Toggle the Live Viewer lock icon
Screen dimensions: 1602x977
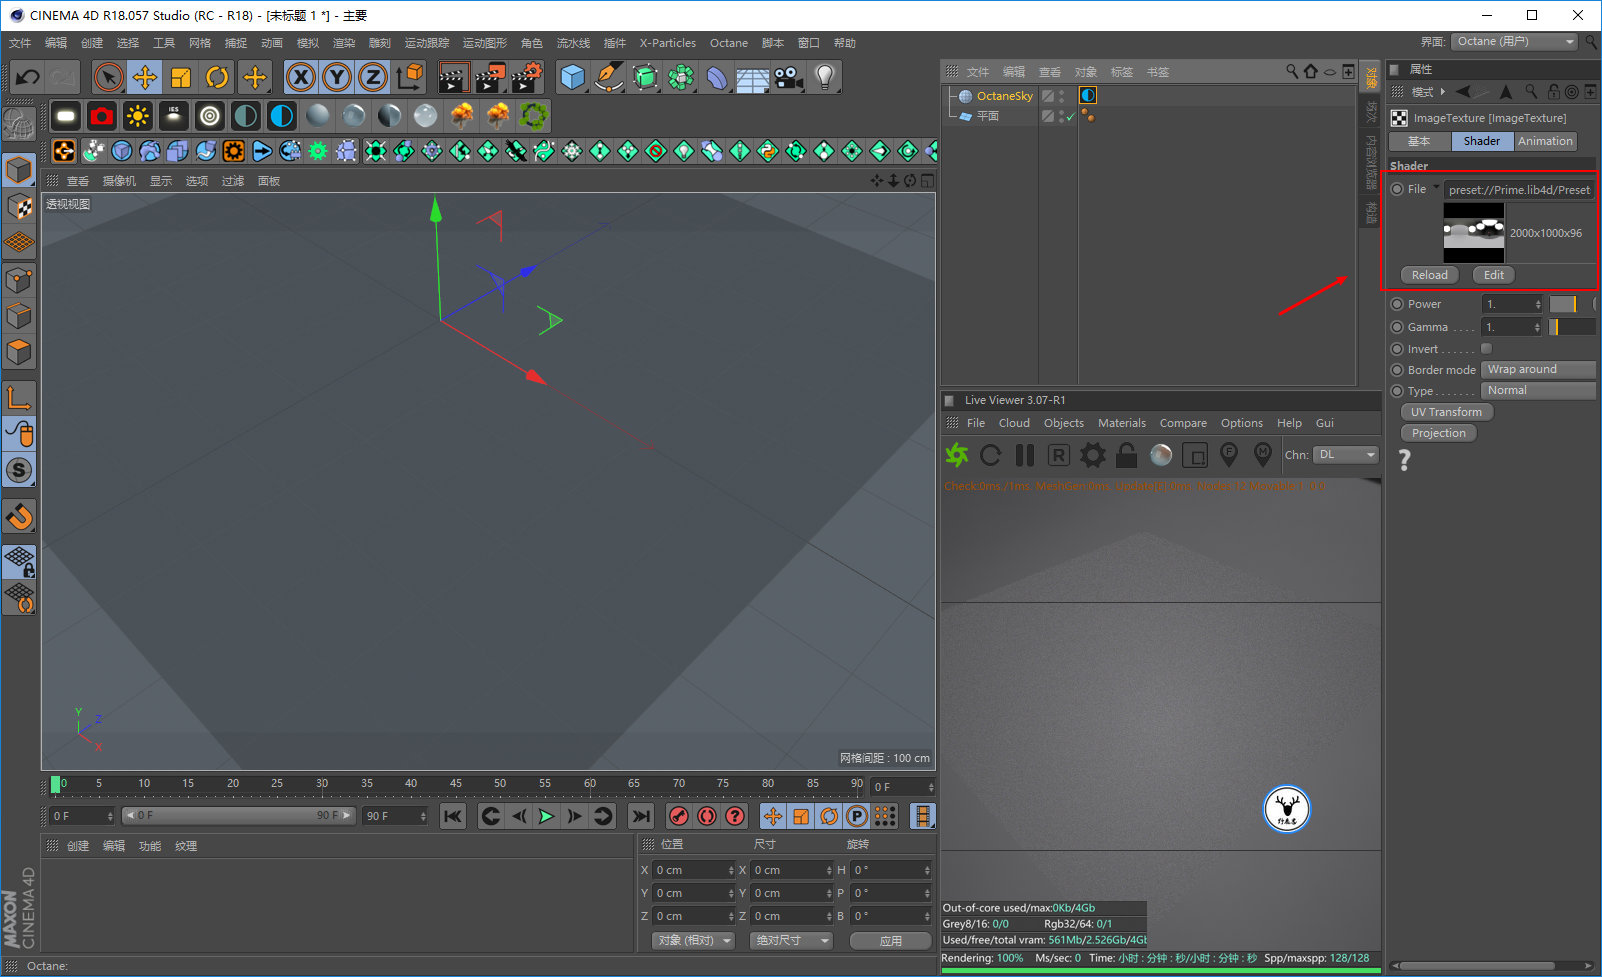[1127, 455]
